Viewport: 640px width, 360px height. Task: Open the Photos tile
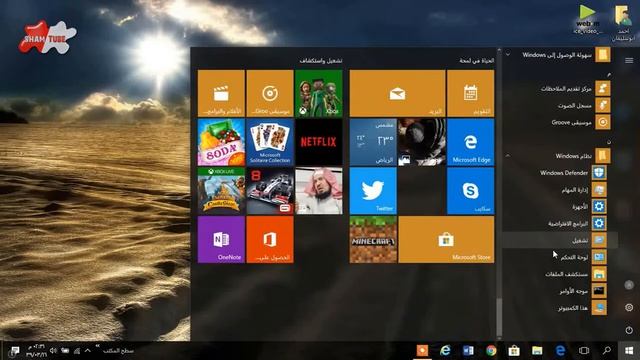click(x=422, y=142)
